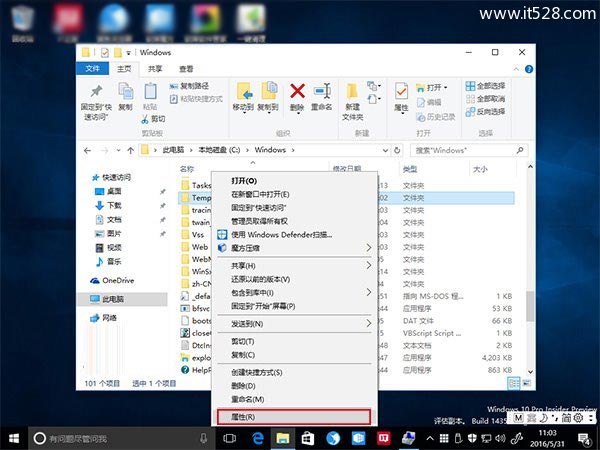This screenshot has width=600, height=450.
Task: Collapse the ribbon with the chevron
Action: click(516, 69)
